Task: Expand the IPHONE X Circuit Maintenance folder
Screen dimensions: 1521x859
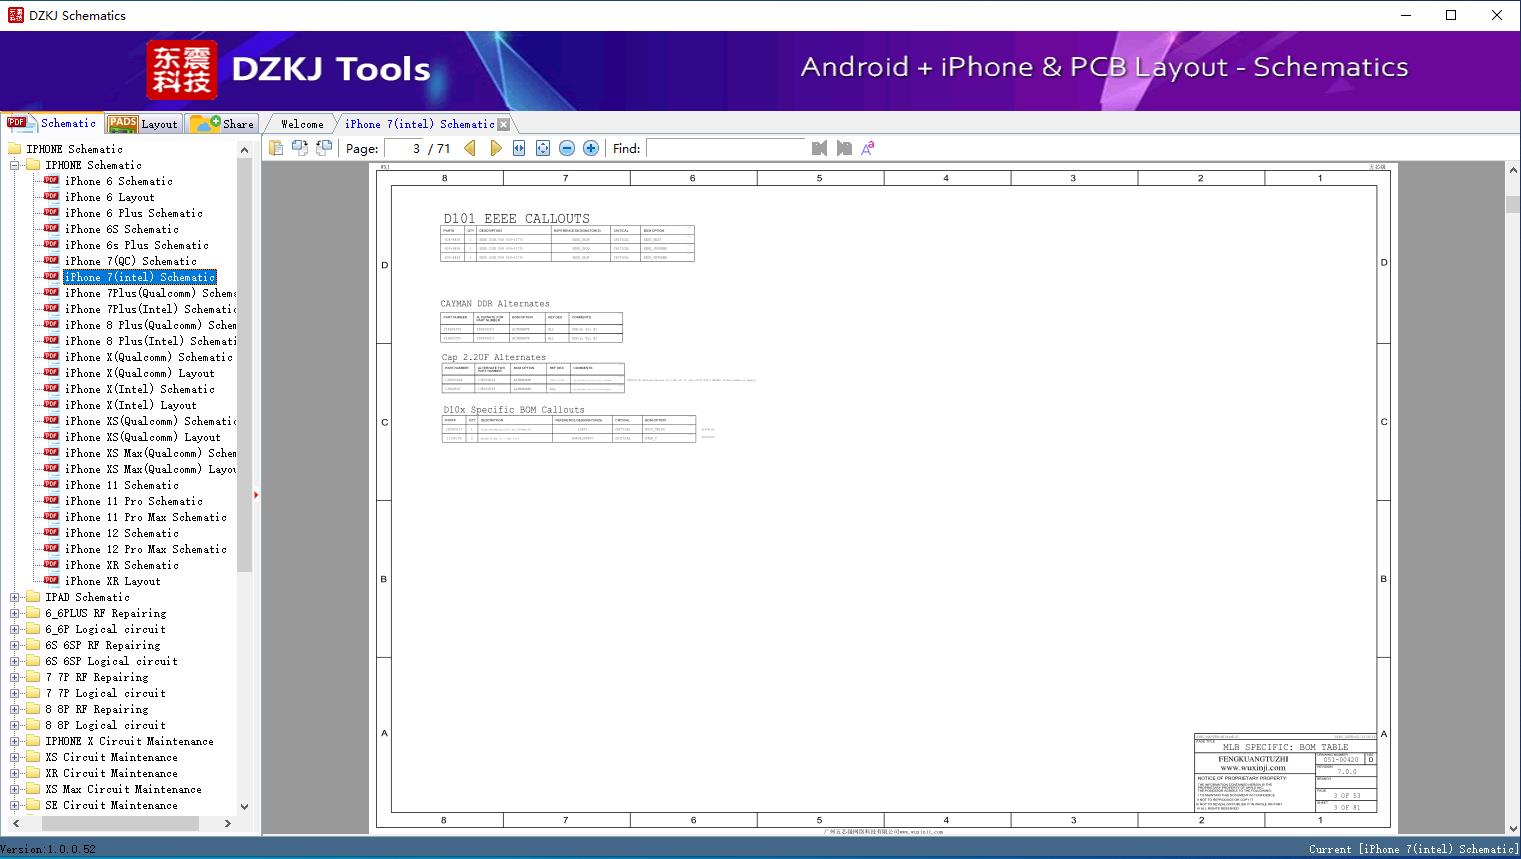Action: [x=15, y=741]
